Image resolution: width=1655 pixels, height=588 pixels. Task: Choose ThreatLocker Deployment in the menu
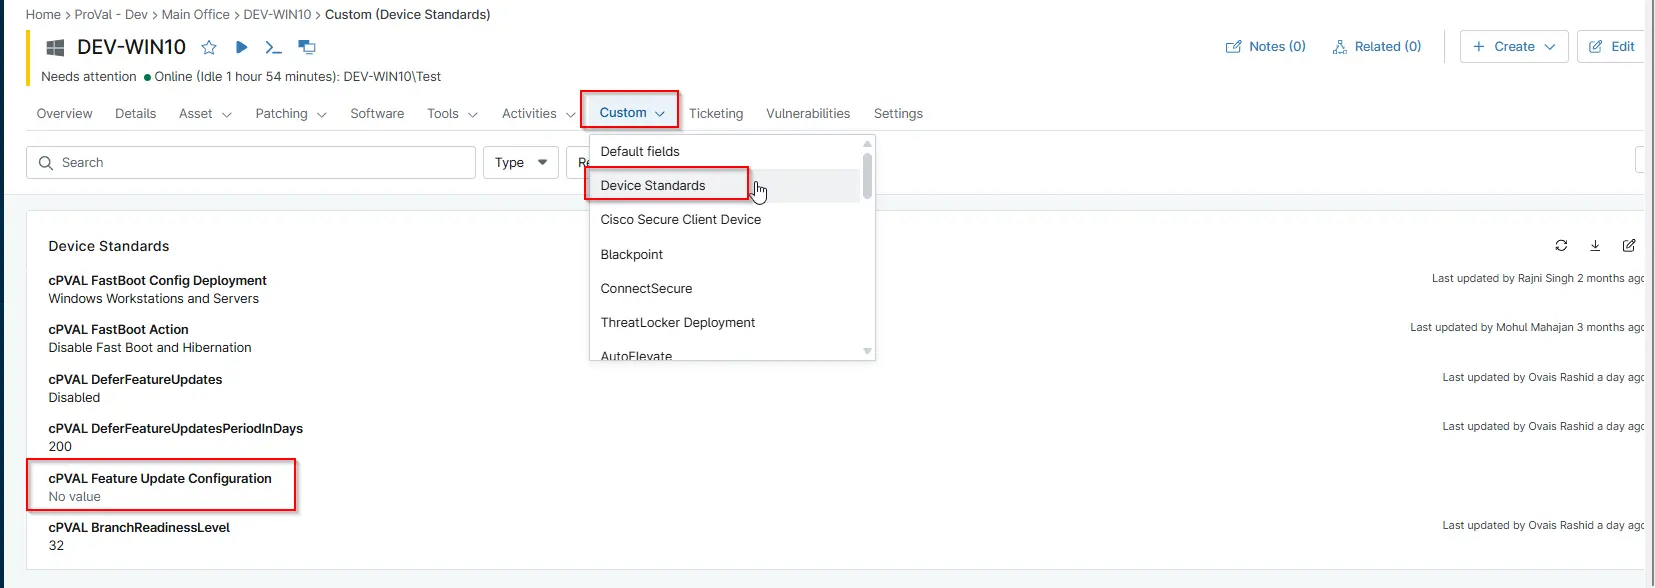[x=677, y=323]
